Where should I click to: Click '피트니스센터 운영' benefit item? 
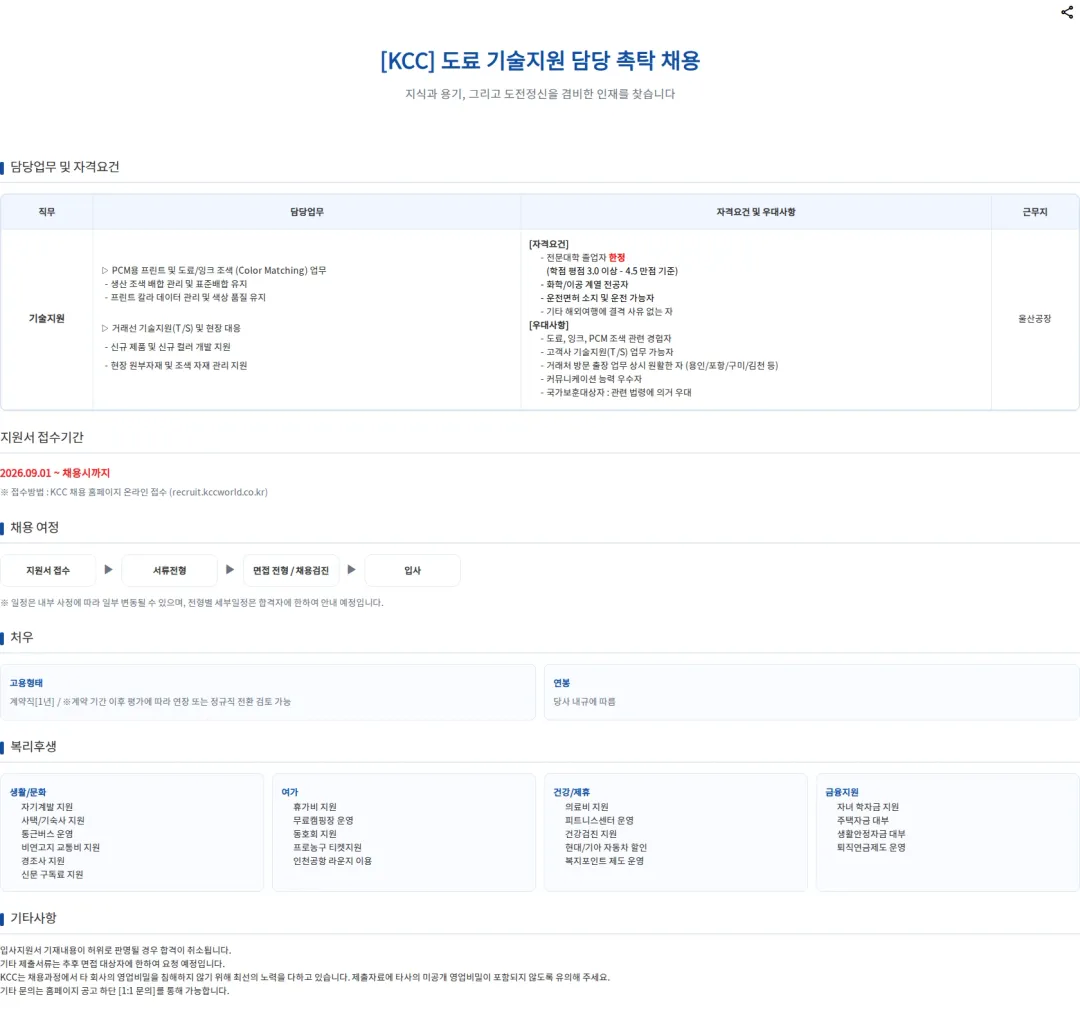click(x=599, y=820)
